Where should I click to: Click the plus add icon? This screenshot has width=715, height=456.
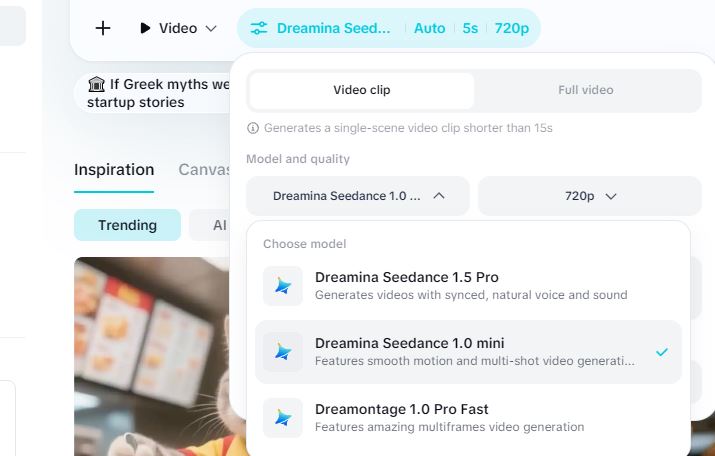103,28
